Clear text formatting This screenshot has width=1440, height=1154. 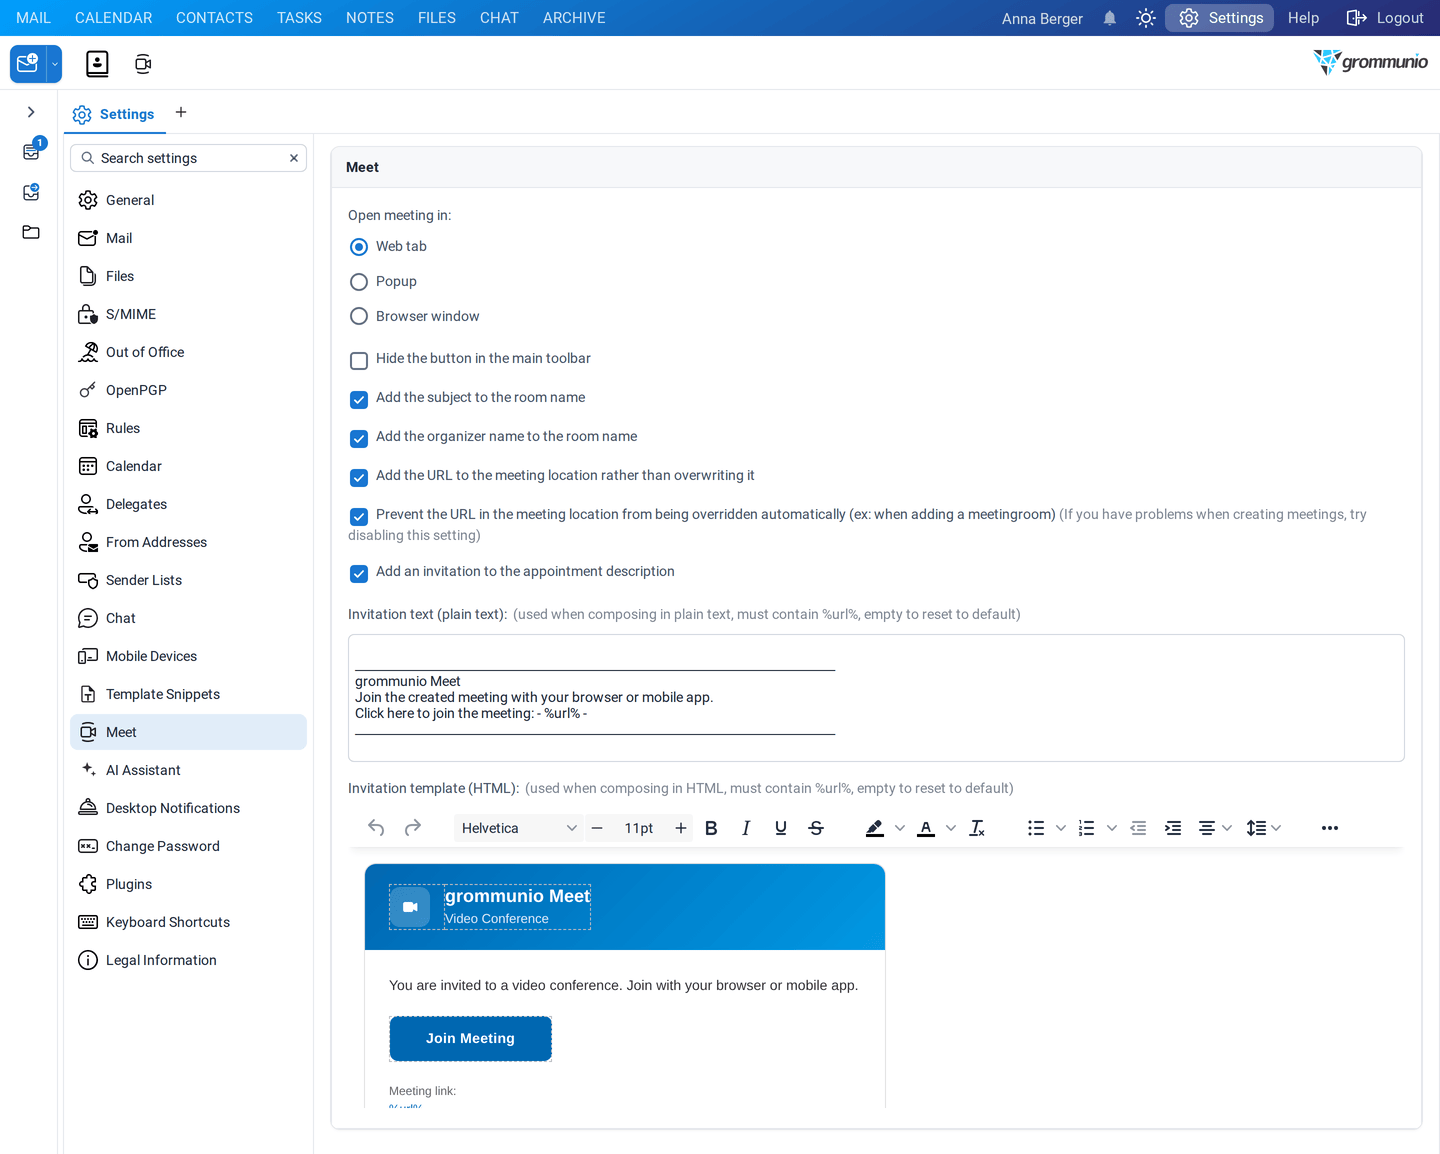click(x=977, y=828)
